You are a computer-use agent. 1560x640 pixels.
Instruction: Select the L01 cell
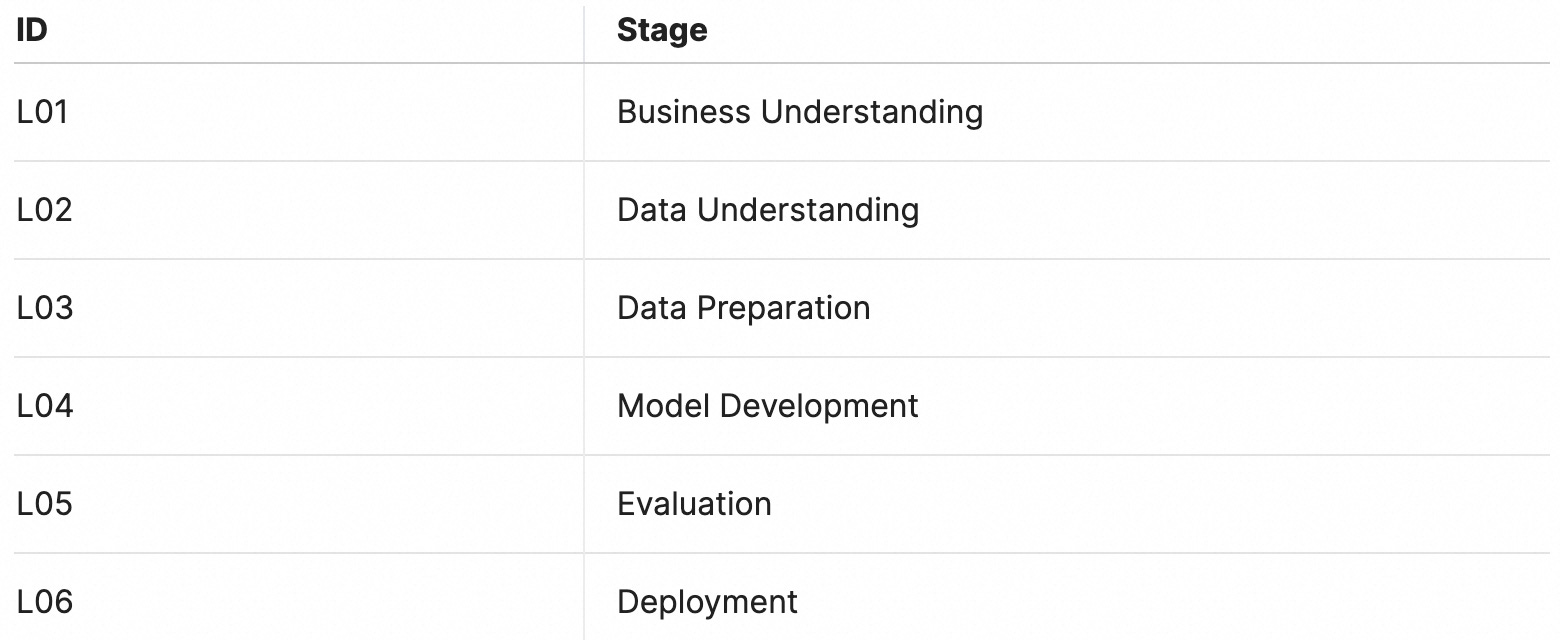click(298, 112)
